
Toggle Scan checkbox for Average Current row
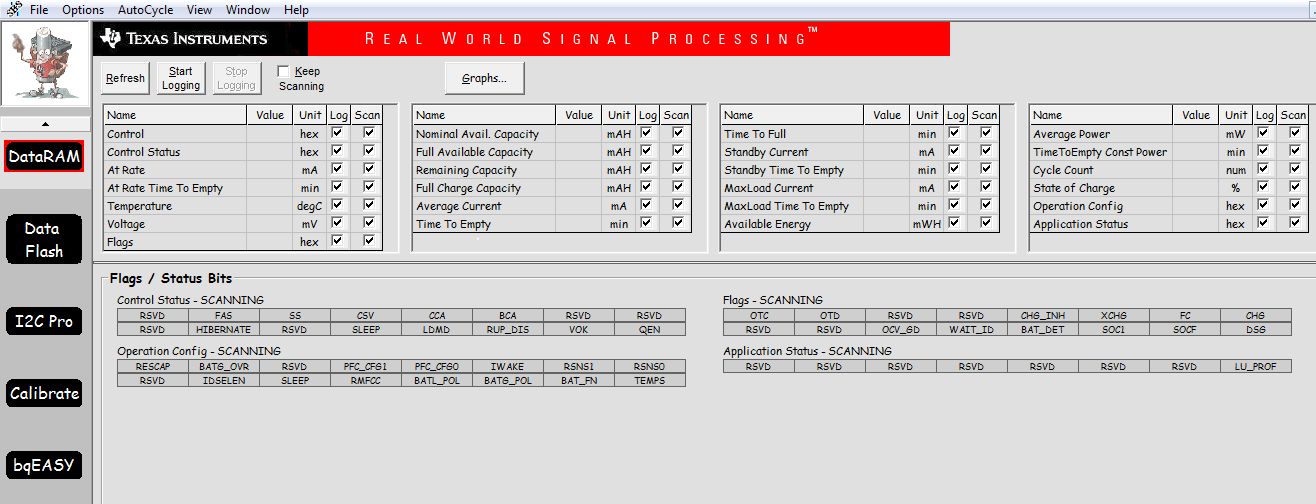tap(678, 205)
